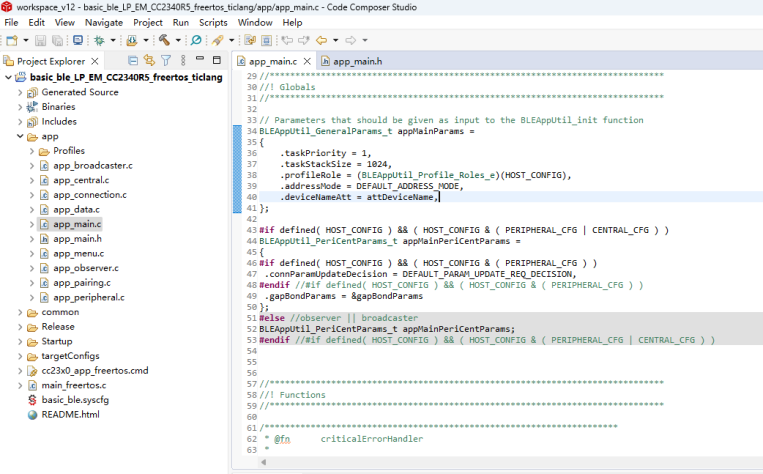The image size is (763, 474).
Task: Collapse the app folder in tree
Action: tap(20, 136)
